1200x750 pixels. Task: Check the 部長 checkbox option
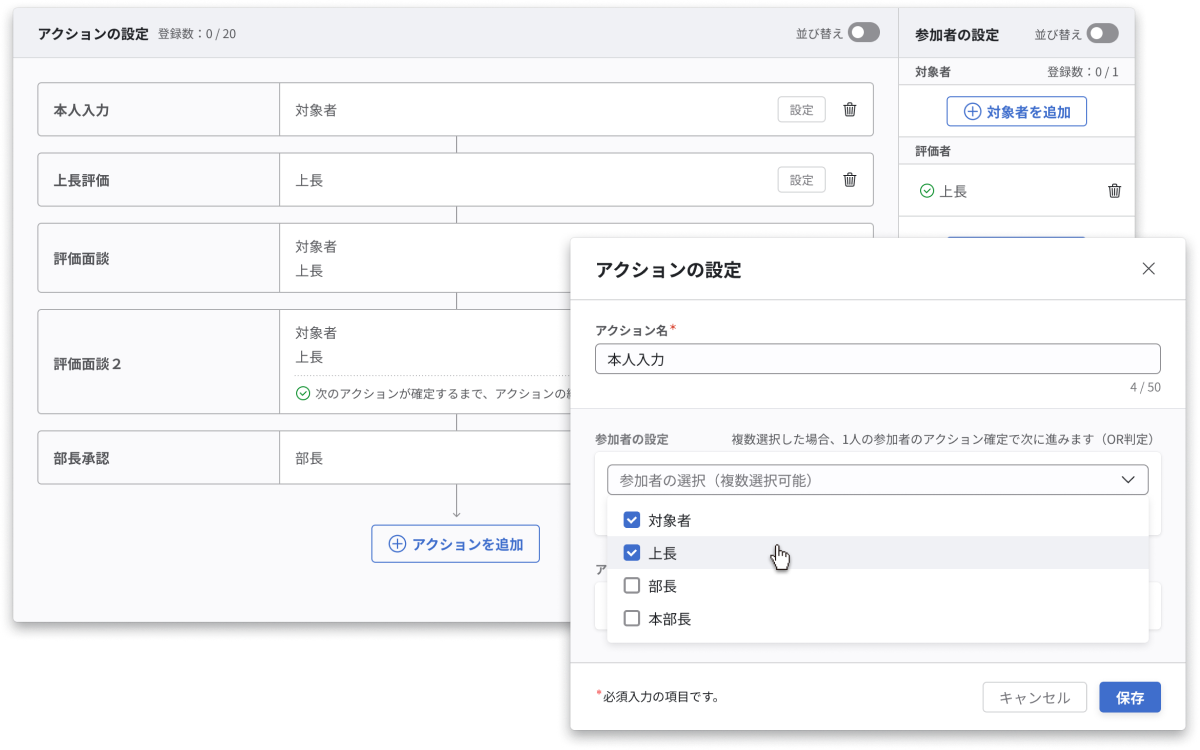point(632,586)
